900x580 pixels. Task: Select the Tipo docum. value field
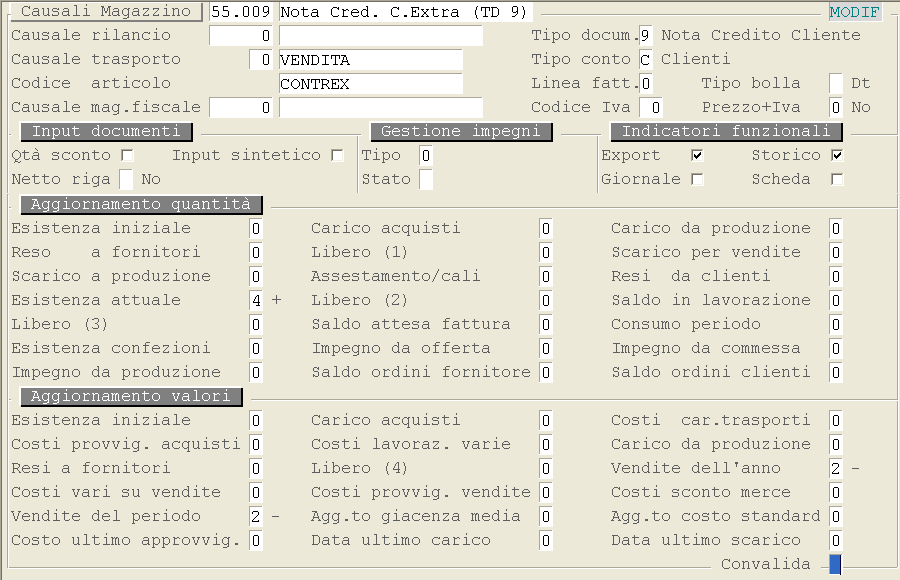pyautogui.click(x=646, y=36)
